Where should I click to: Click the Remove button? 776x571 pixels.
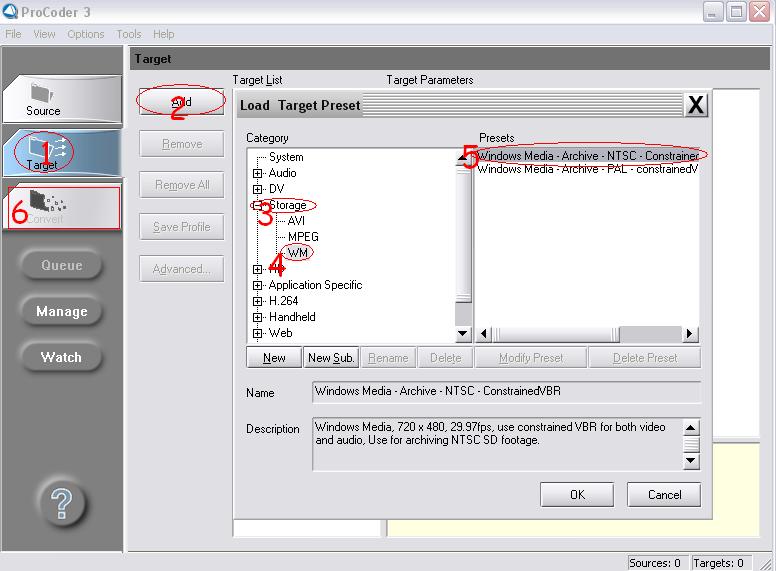click(x=182, y=144)
